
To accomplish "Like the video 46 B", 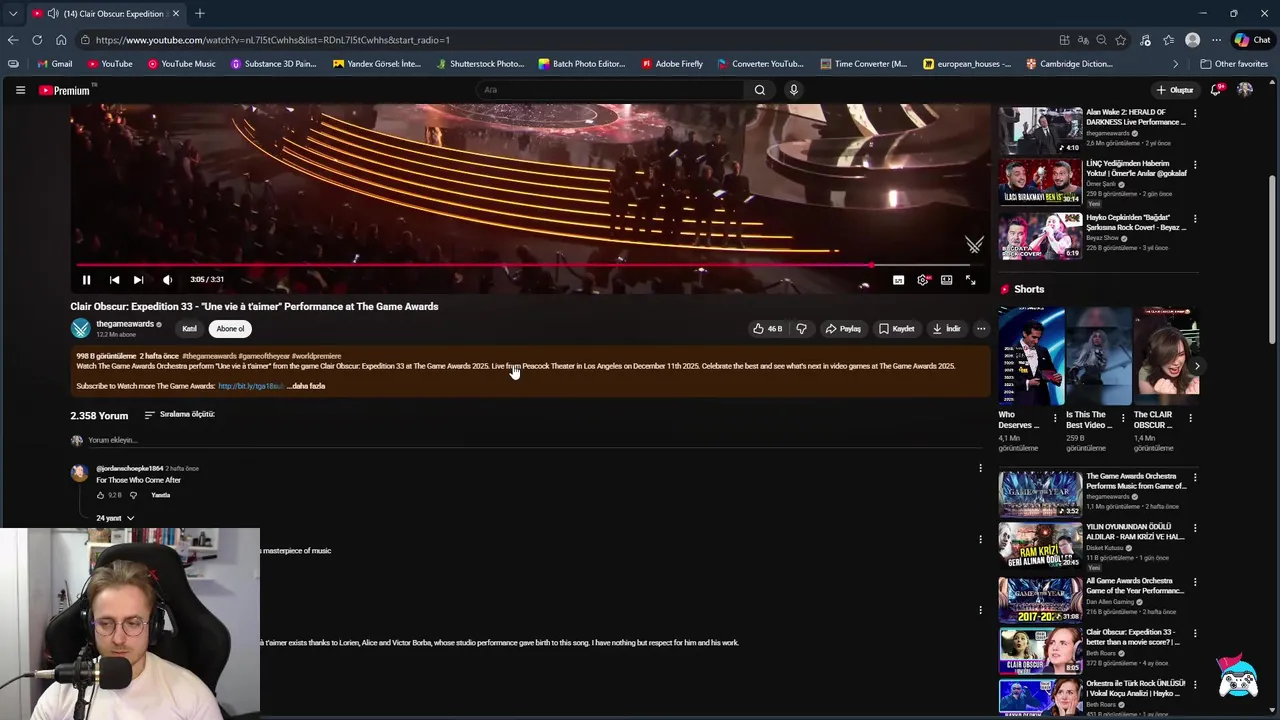I will tap(767, 329).
